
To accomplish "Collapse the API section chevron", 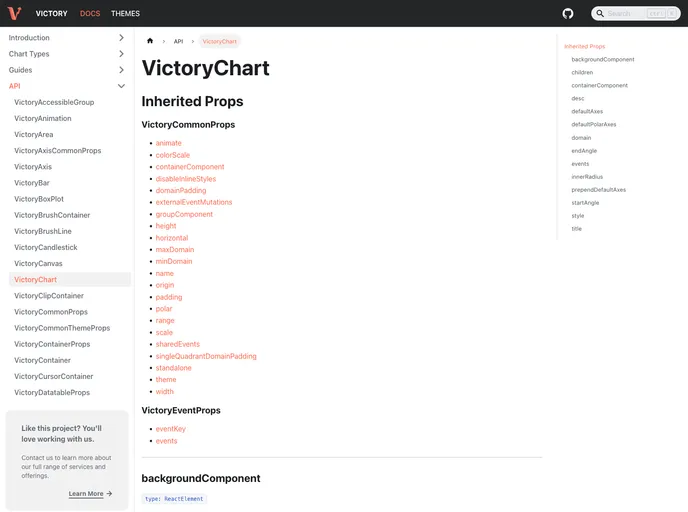I will [x=122, y=86].
